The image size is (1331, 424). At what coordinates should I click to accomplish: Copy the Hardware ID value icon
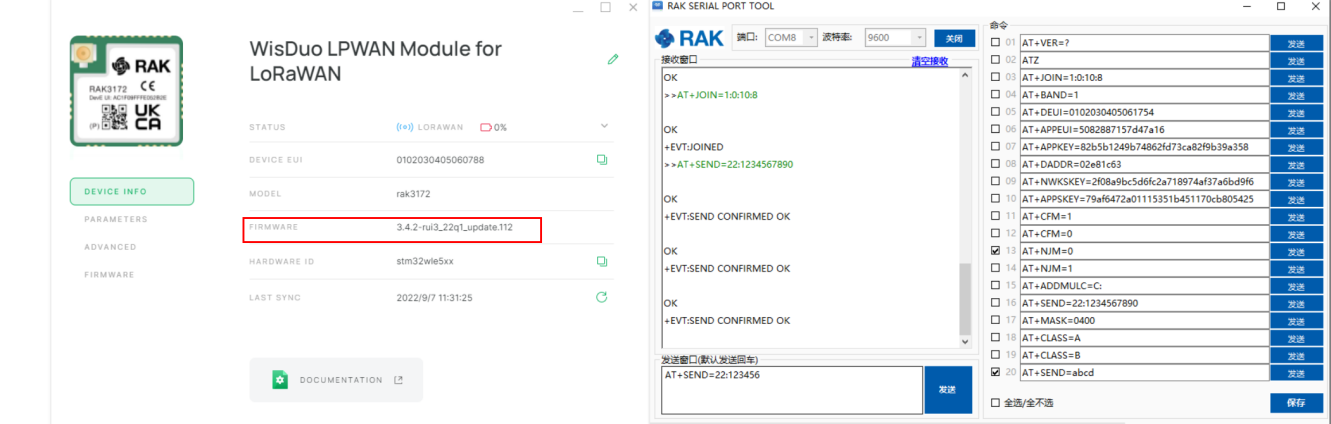pos(602,261)
